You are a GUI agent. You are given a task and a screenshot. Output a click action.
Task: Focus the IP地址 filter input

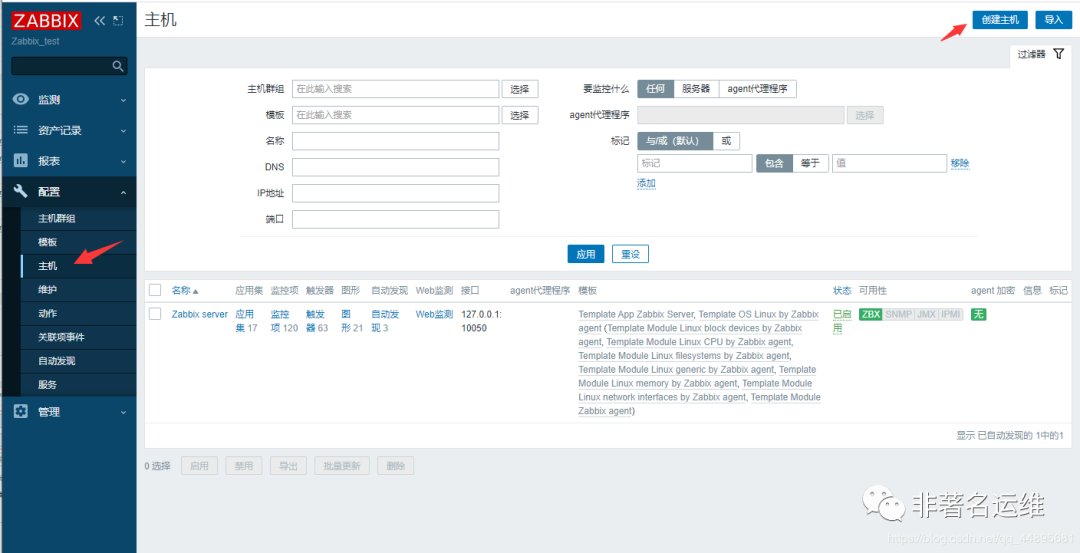pyautogui.click(x=395, y=194)
